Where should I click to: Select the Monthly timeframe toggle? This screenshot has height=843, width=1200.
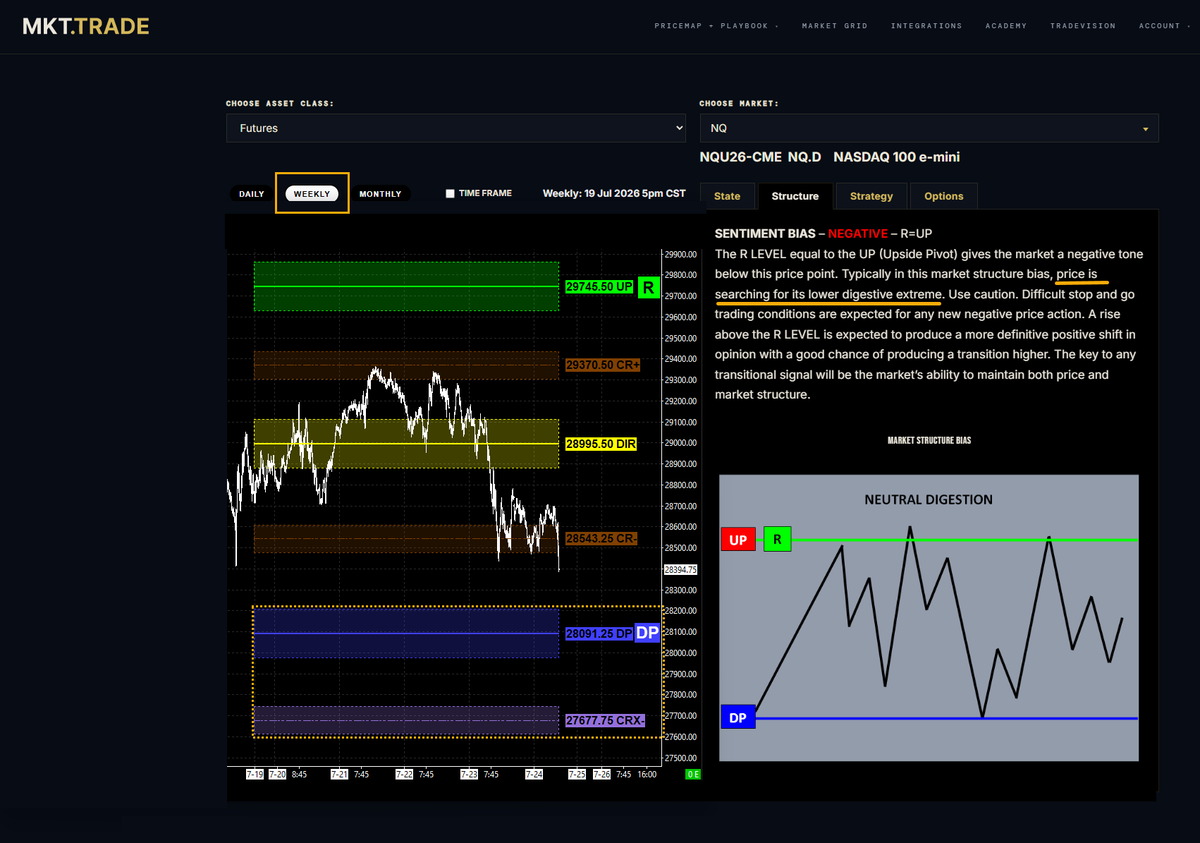(x=380, y=194)
